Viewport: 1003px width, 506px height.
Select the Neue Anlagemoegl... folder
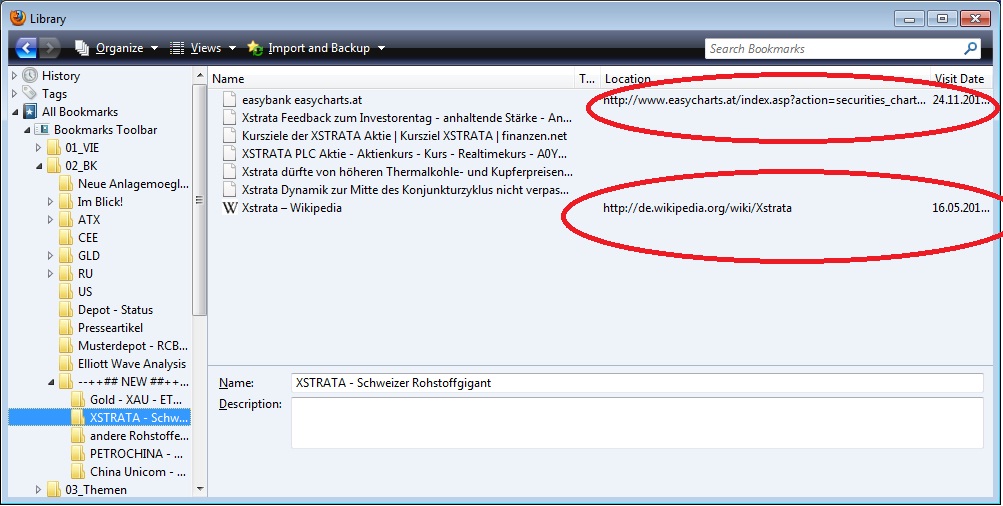pos(133,184)
